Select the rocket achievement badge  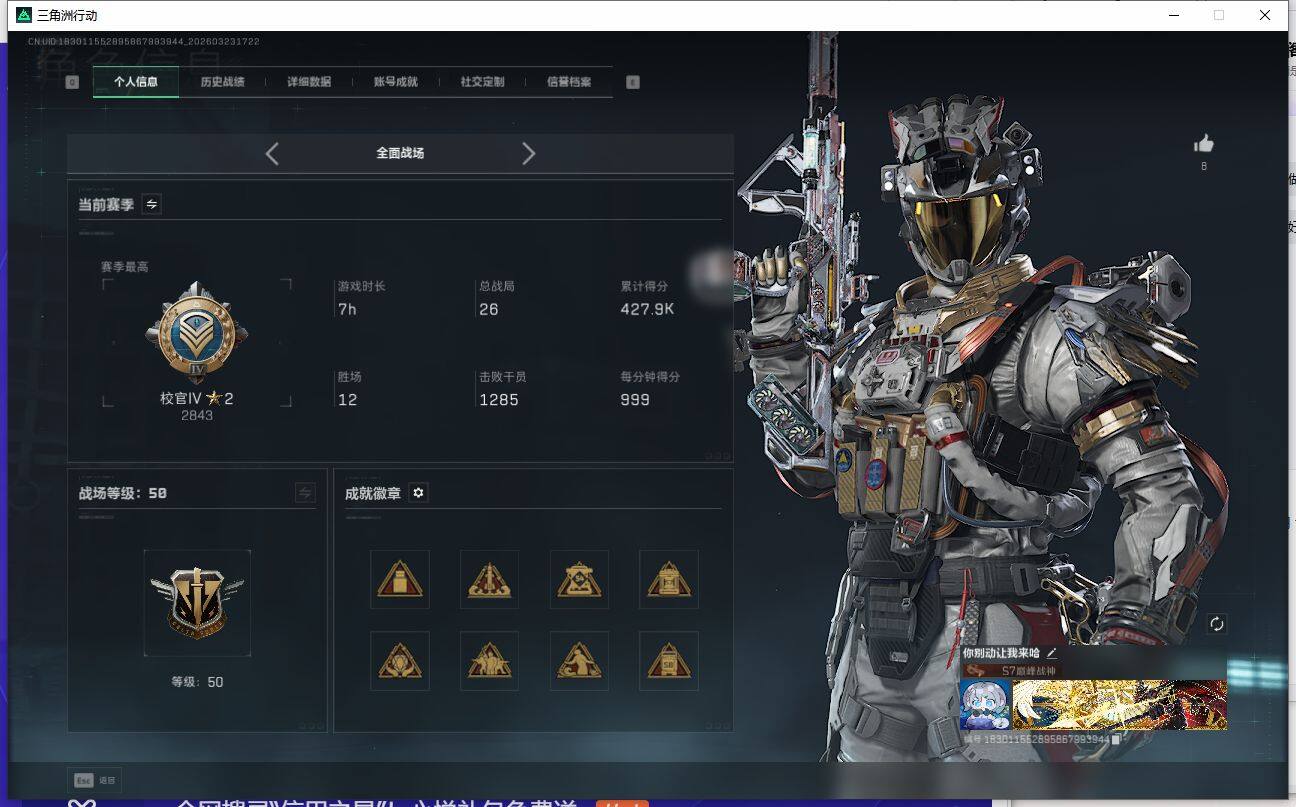tap(489, 579)
